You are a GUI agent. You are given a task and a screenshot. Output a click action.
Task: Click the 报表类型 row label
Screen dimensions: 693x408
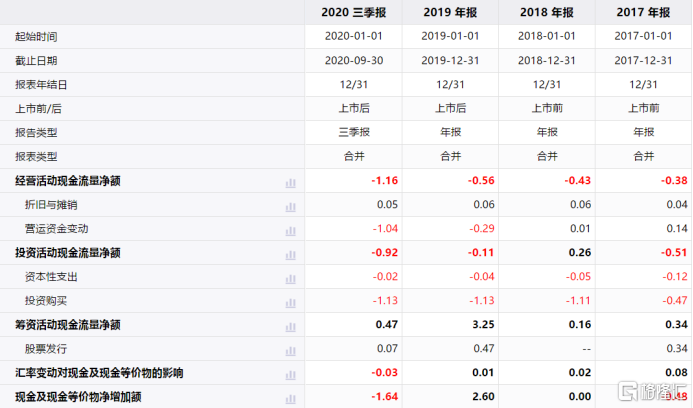coord(36,156)
